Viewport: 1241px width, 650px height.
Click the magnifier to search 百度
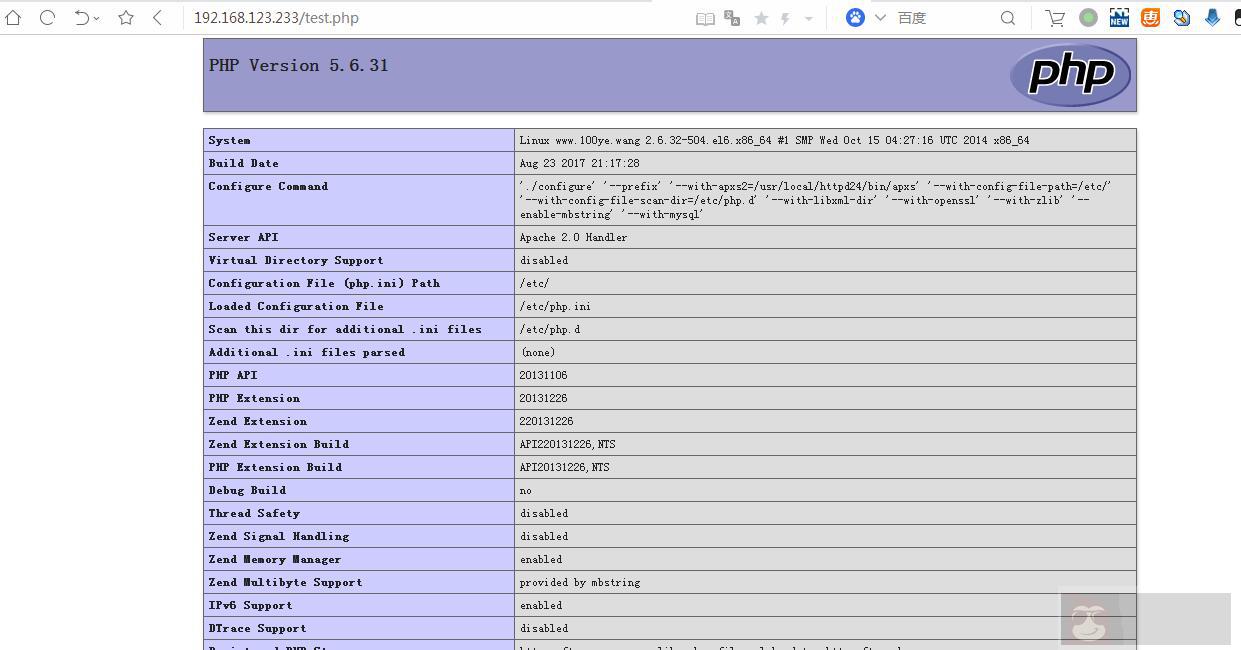pyautogui.click(x=1007, y=17)
